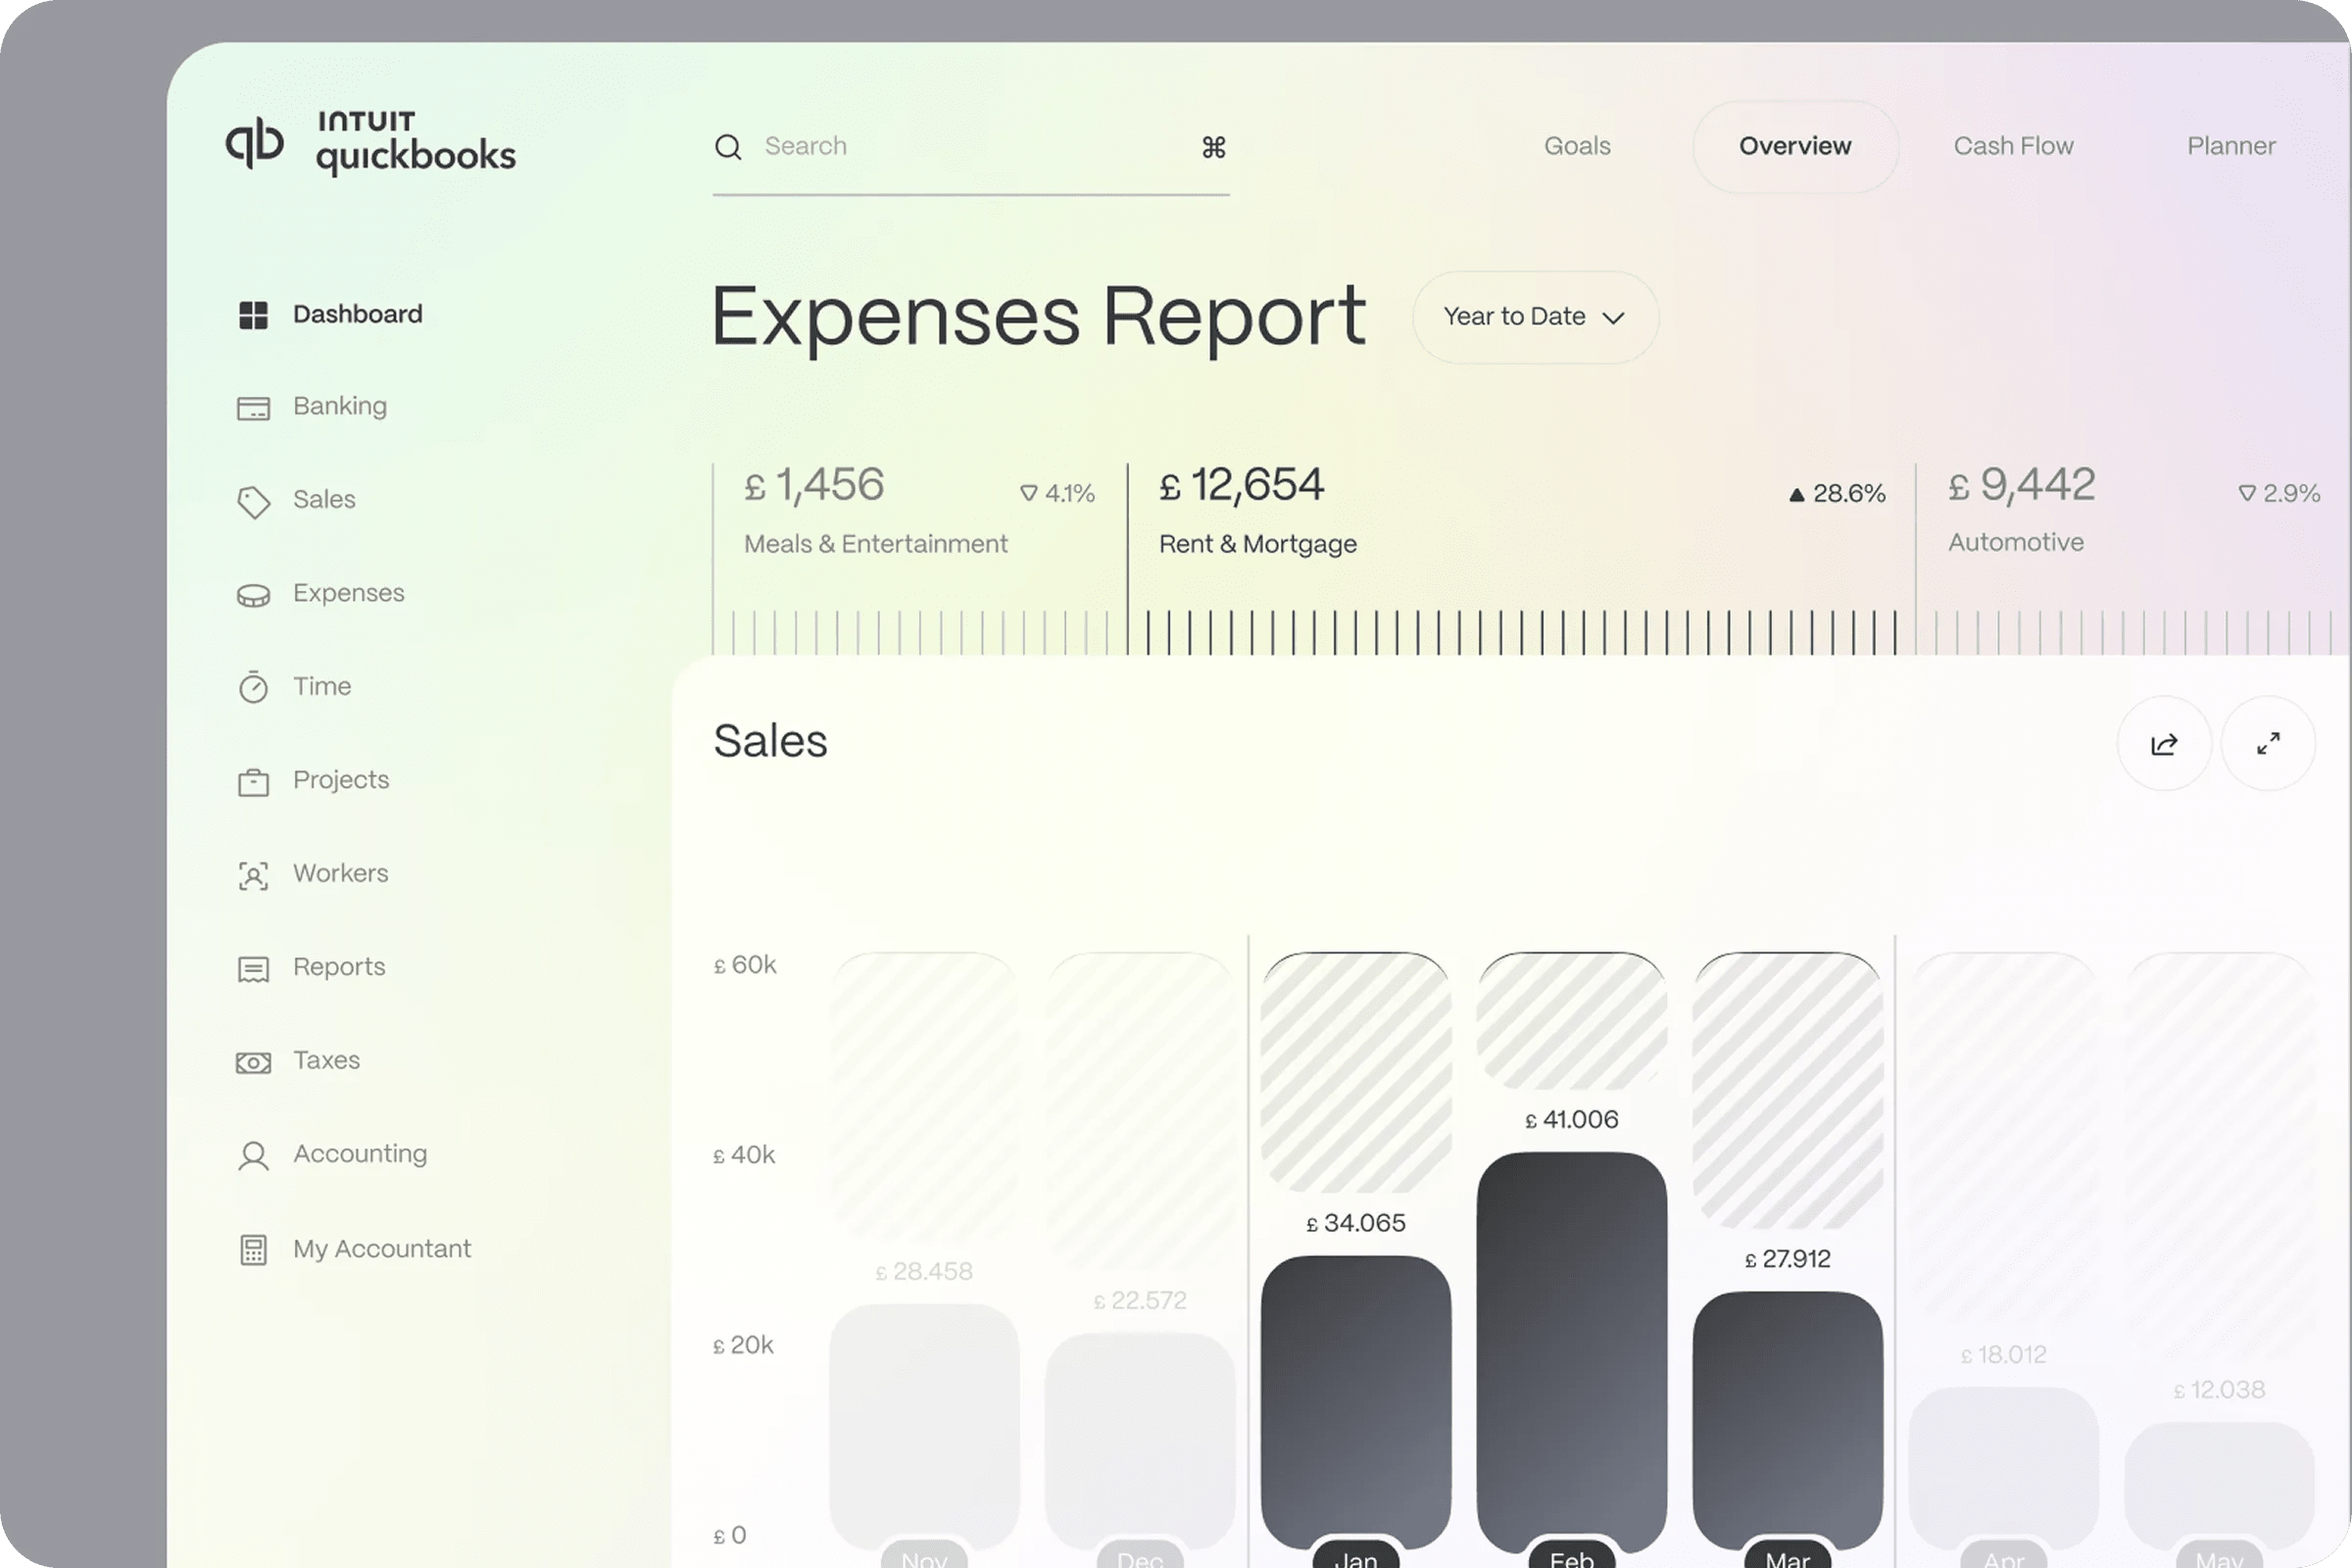2352x1568 pixels.
Task: Click the share icon on Sales chart
Action: [x=2163, y=744]
